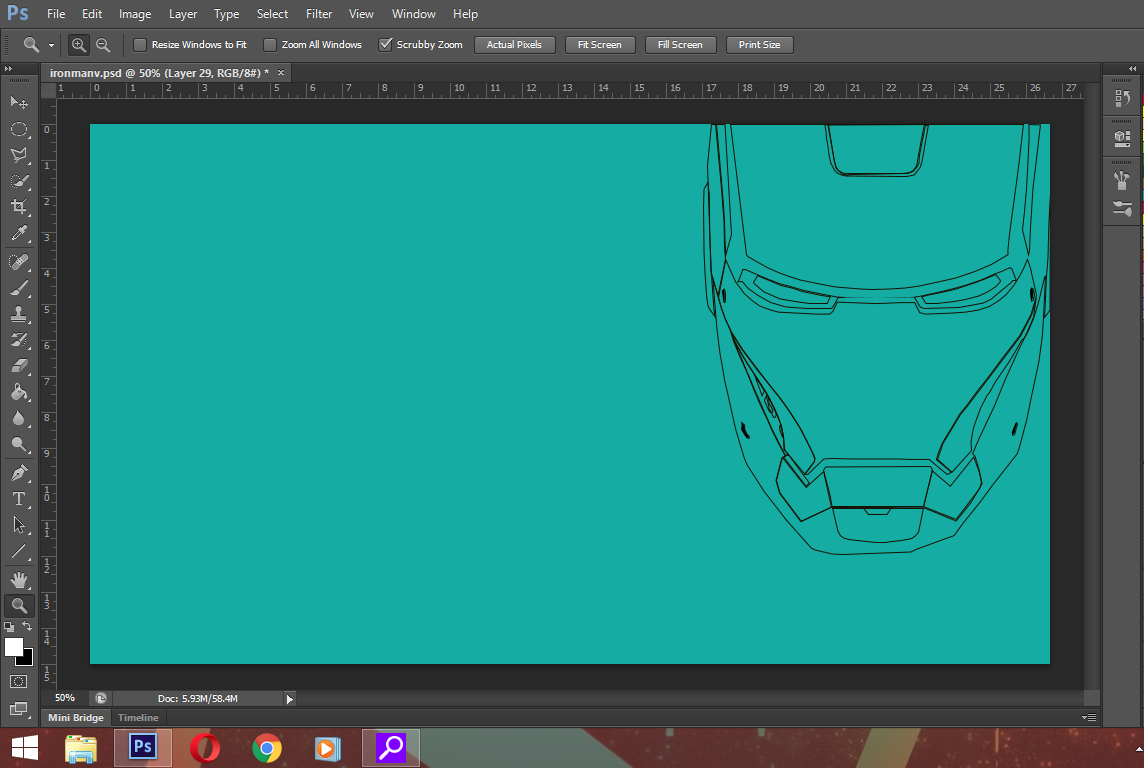Swap foreground and background colors
Screen dimensions: 1144x768
(27, 627)
